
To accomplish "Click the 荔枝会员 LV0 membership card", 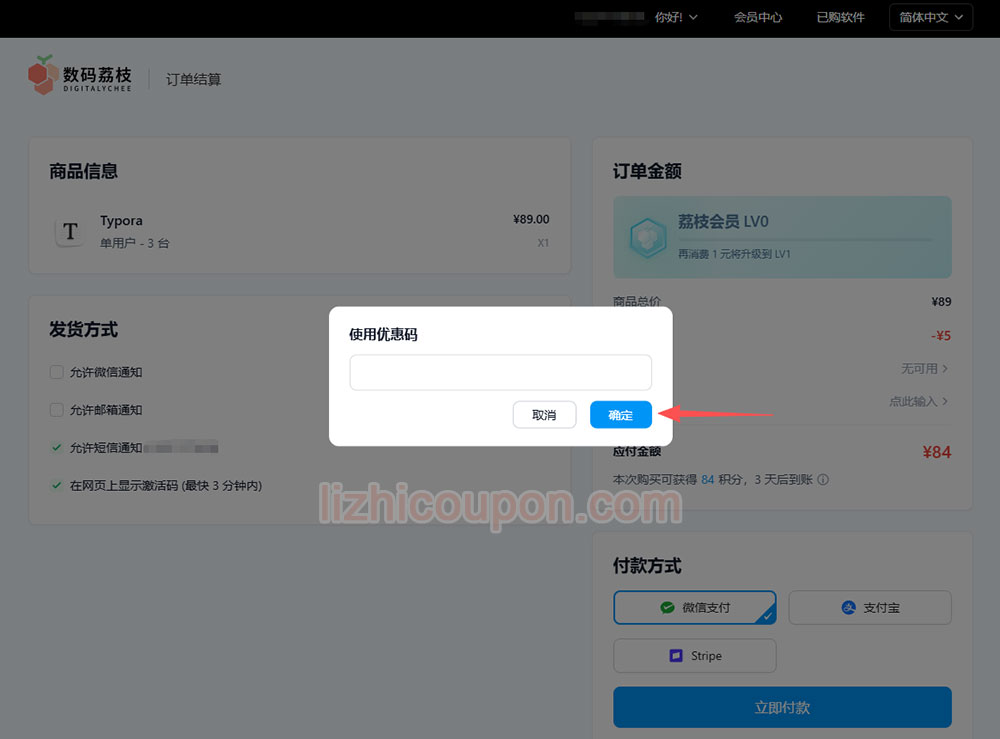I will coord(782,237).
